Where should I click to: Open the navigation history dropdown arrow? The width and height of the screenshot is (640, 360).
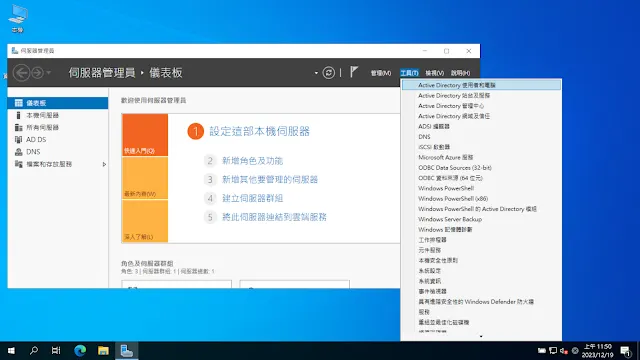49,73
